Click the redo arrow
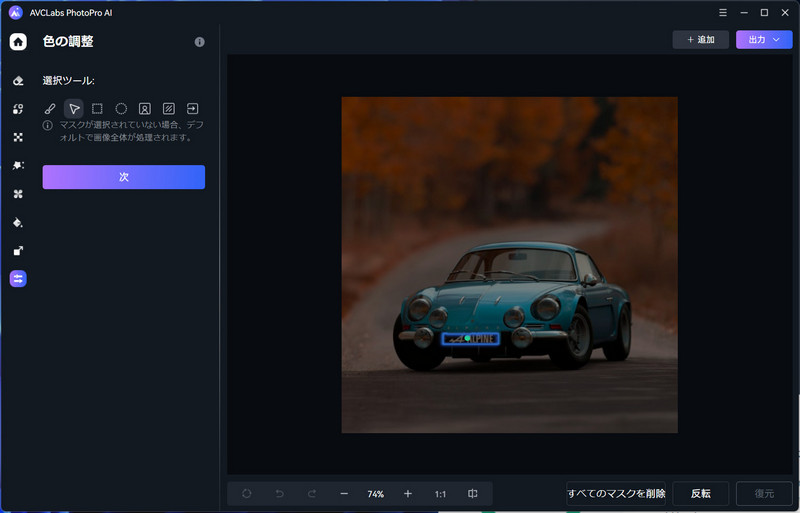Screen dimensions: 800x513 click(x=312, y=494)
